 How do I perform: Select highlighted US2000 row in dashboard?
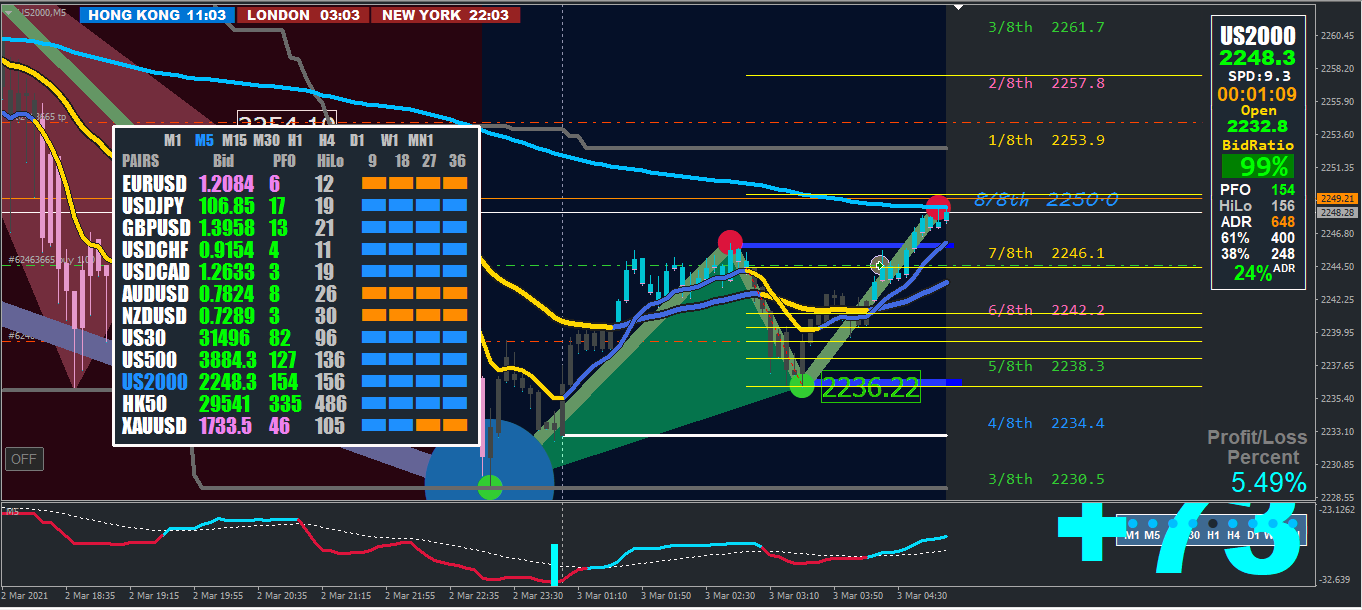click(x=154, y=382)
